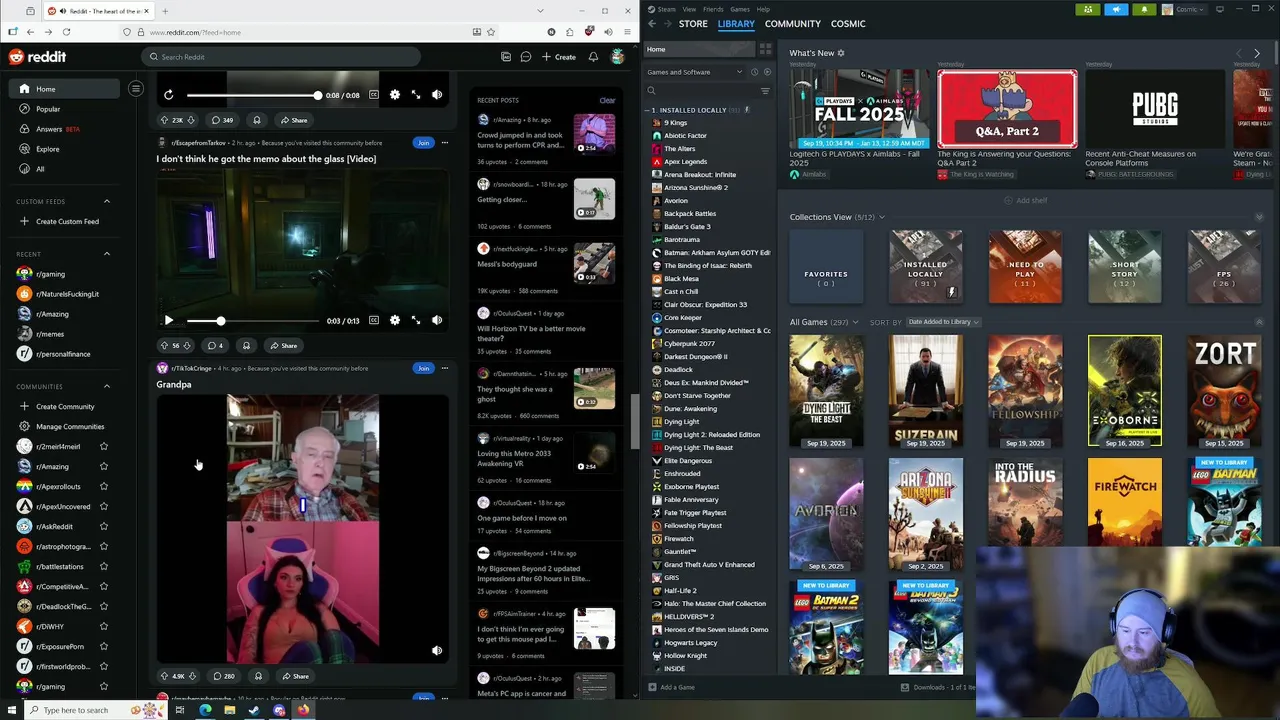Click Steam library recent clock icon
This screenshot has width=1280, height=720.
tap(755, 72)
